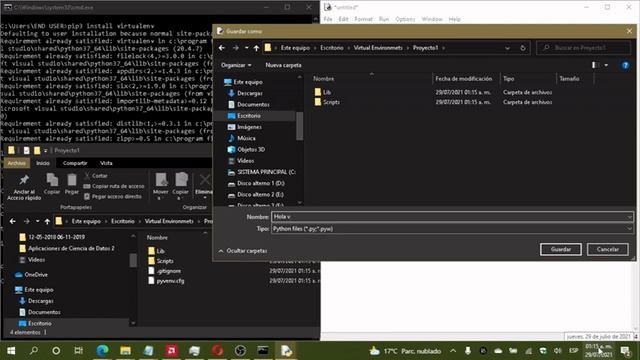The height and width of the screenshot is (360, 640).
Task: Sort by Tipo column header
Action: 509,78
